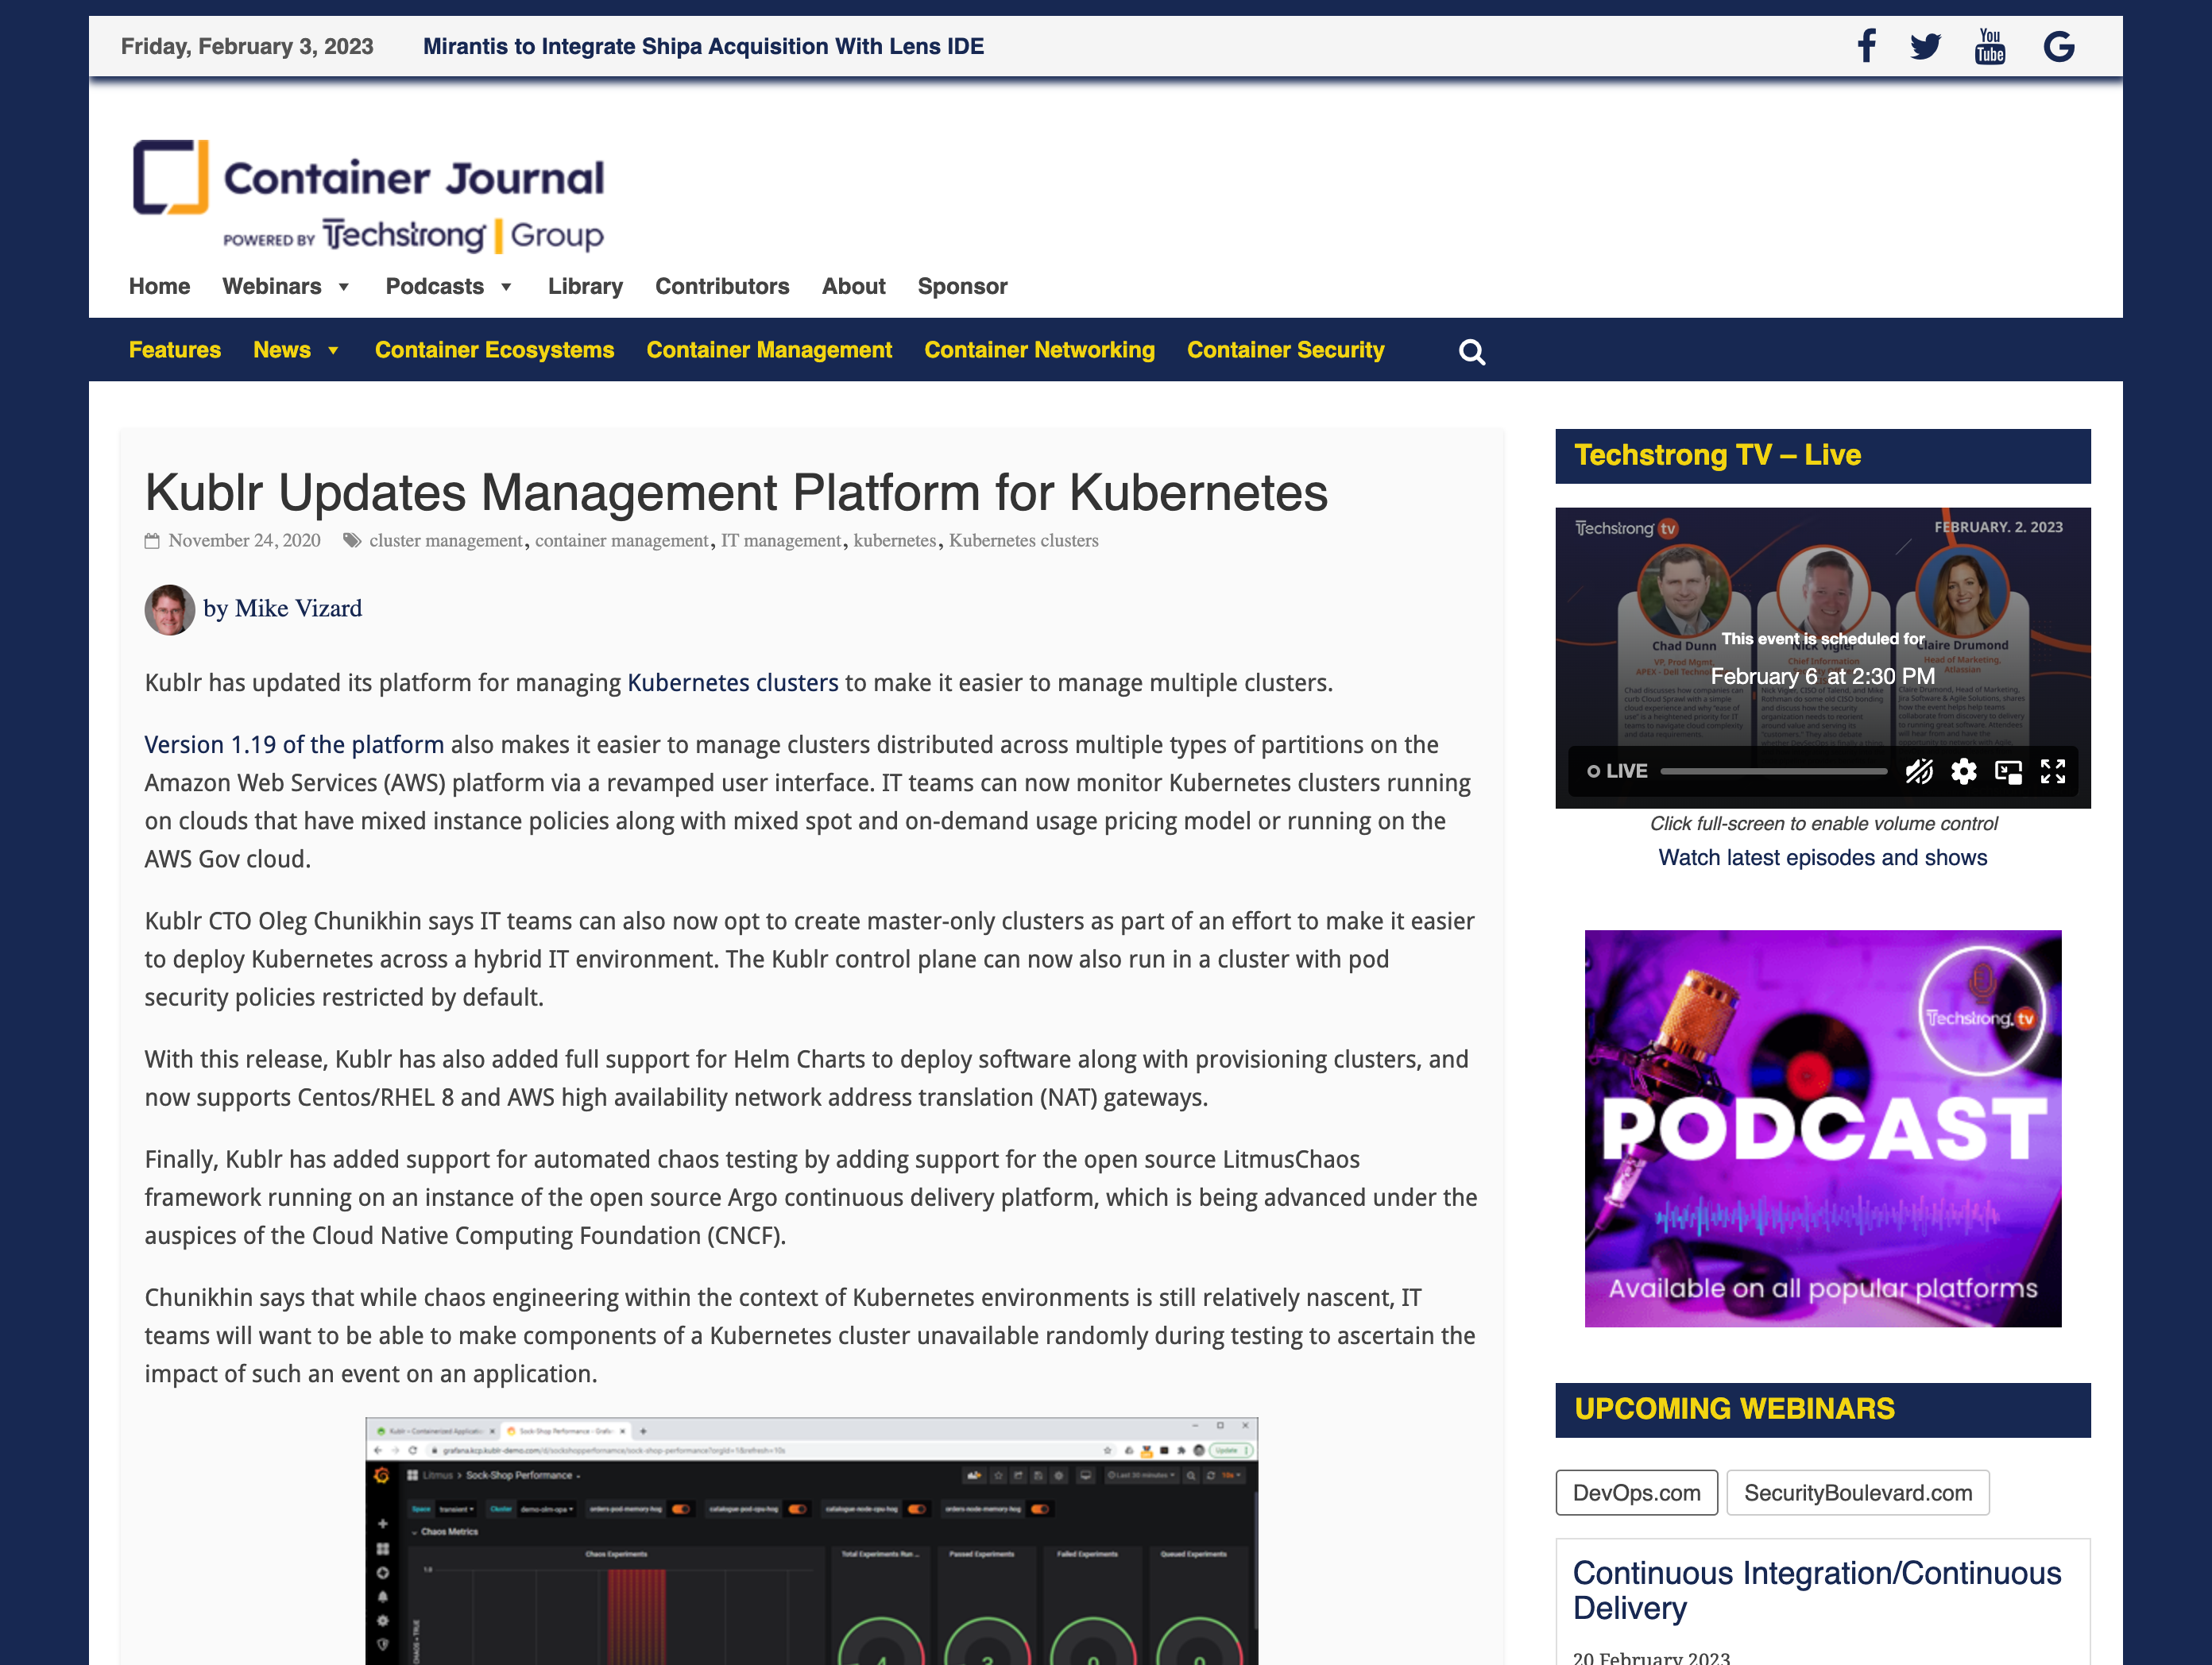Open the Podcasts menu item

[x=435, y=286]
